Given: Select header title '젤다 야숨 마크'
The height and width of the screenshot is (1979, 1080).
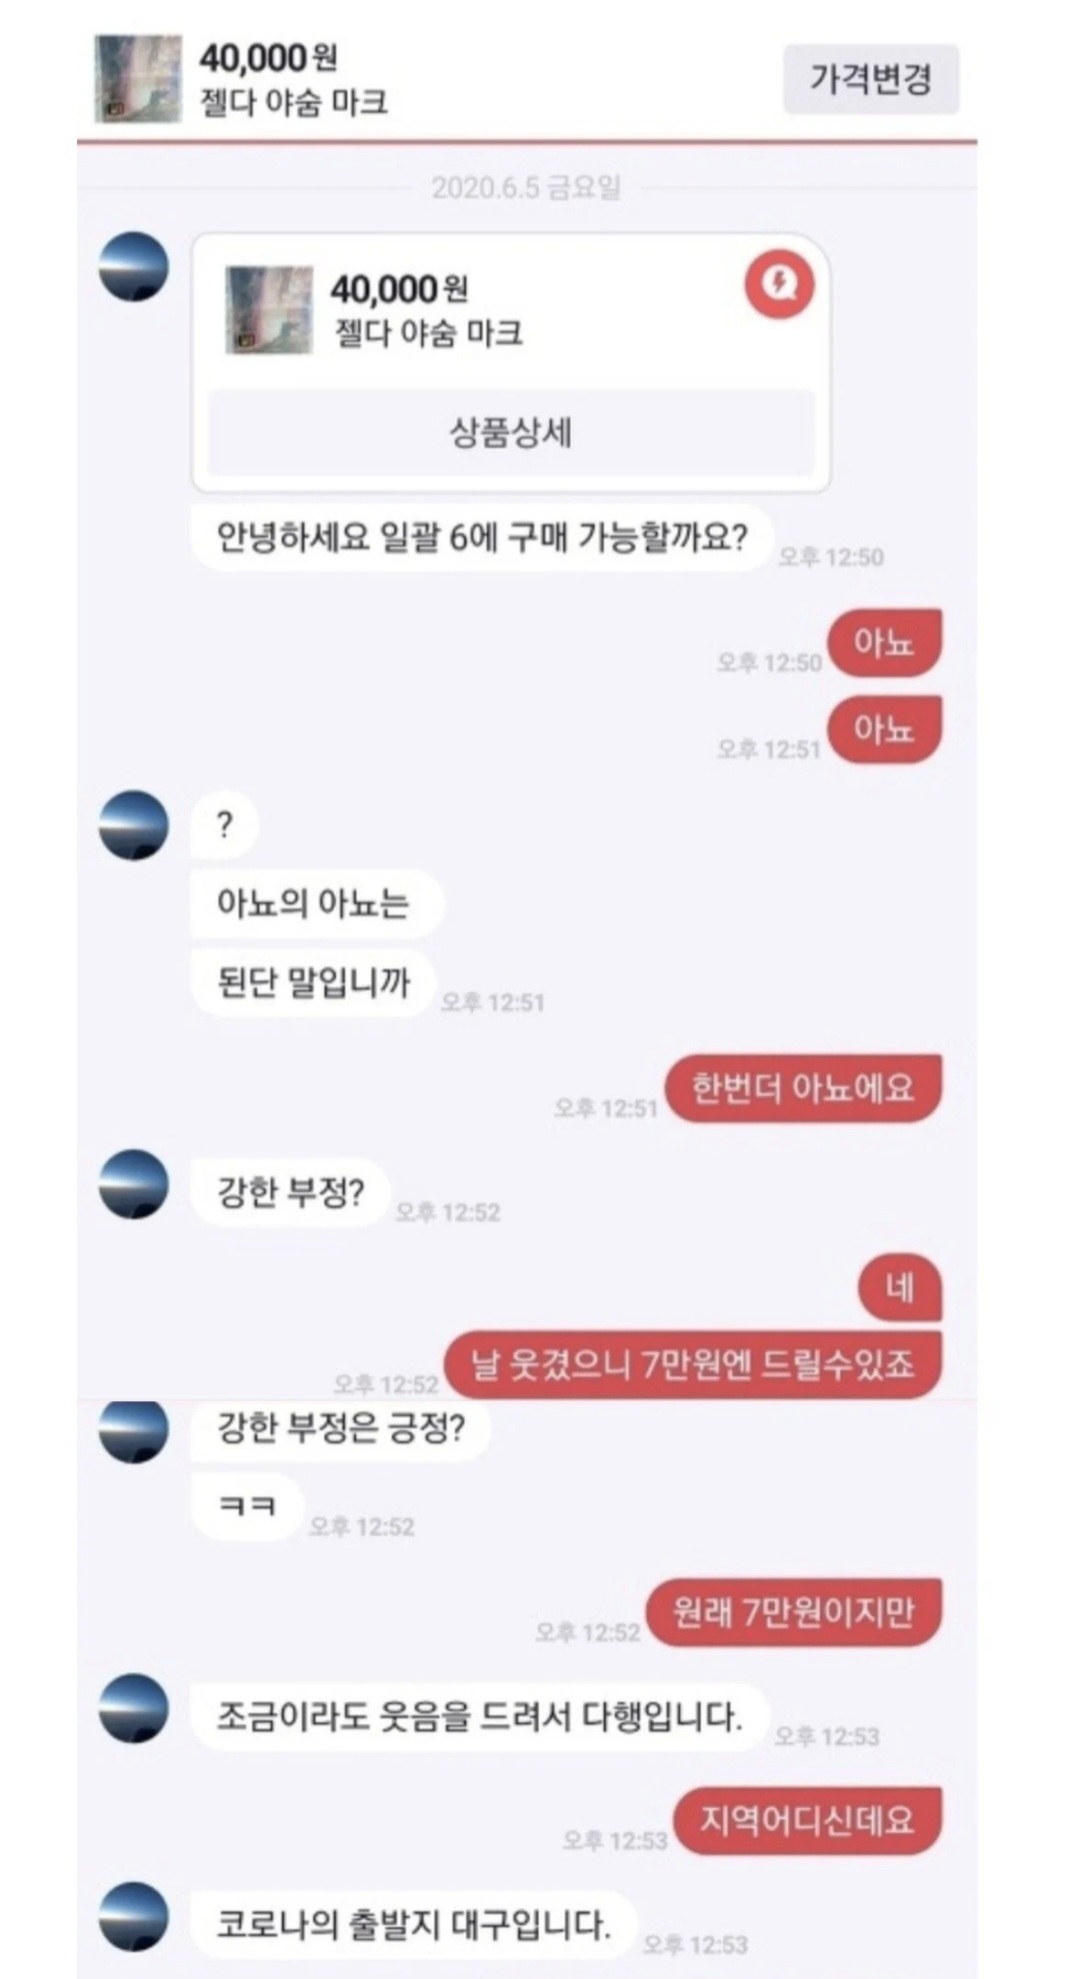Looking at the screenshot, I should (293, 102).
